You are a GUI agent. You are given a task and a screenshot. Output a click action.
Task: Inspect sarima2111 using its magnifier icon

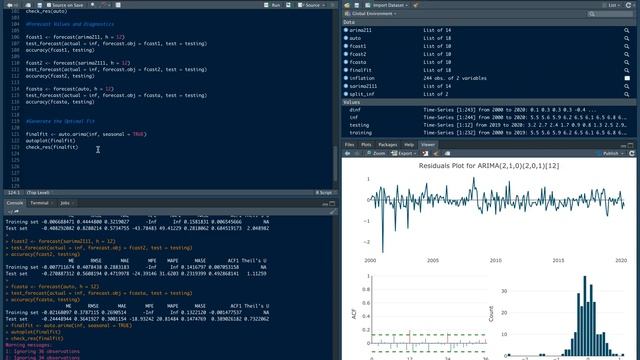pos(627,86)
